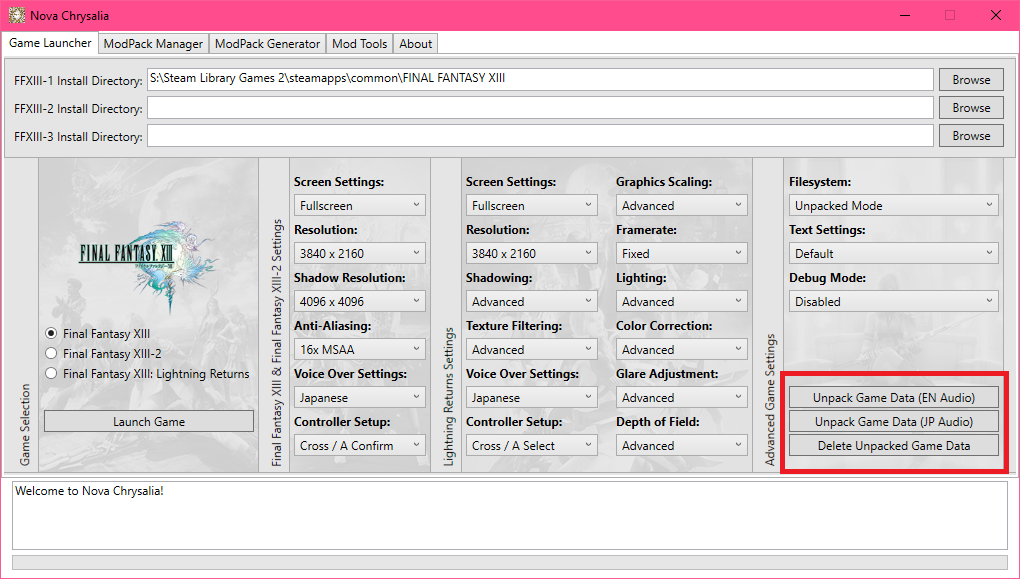Choose Final Fantasy XIII: Lightning Returns radio button
Viewport: 1020px width, 579px height.
pos(51,373)
